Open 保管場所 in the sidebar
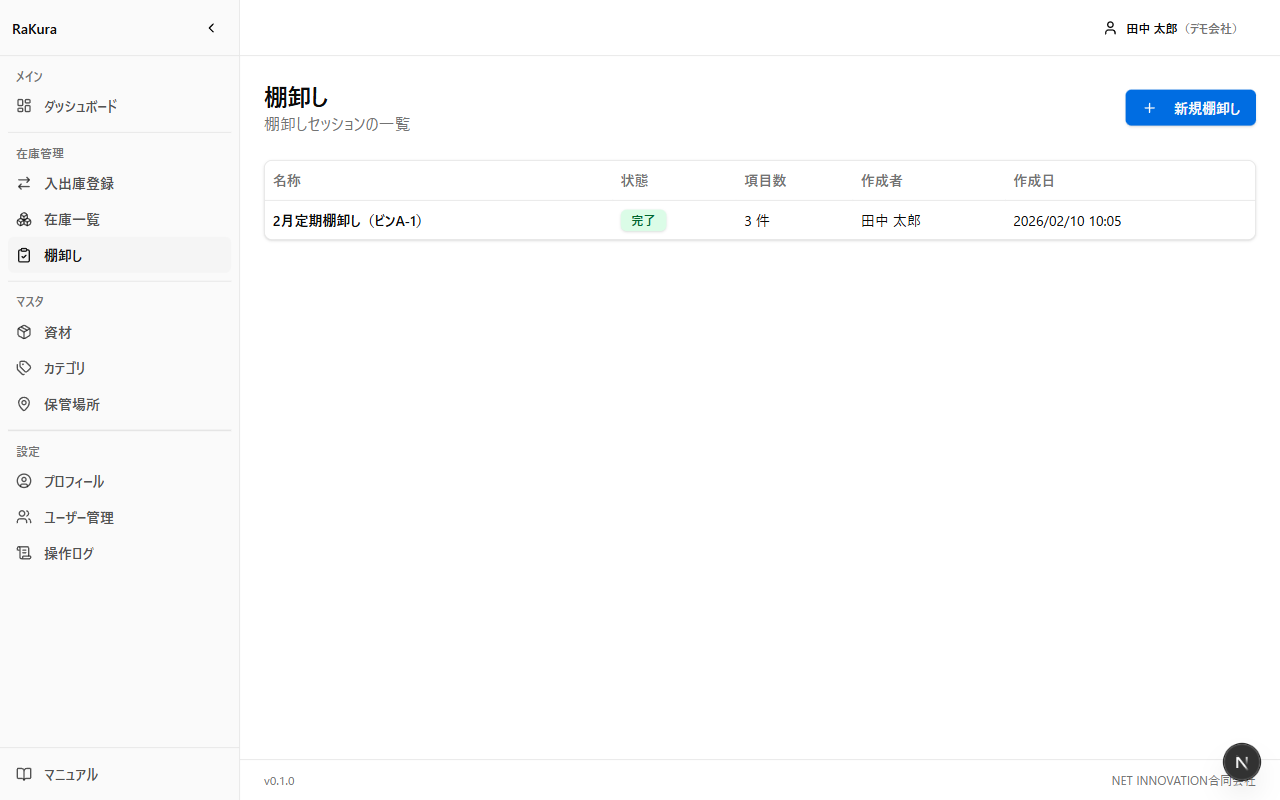This screenshot has width=1280, height=800. point(119,405)
